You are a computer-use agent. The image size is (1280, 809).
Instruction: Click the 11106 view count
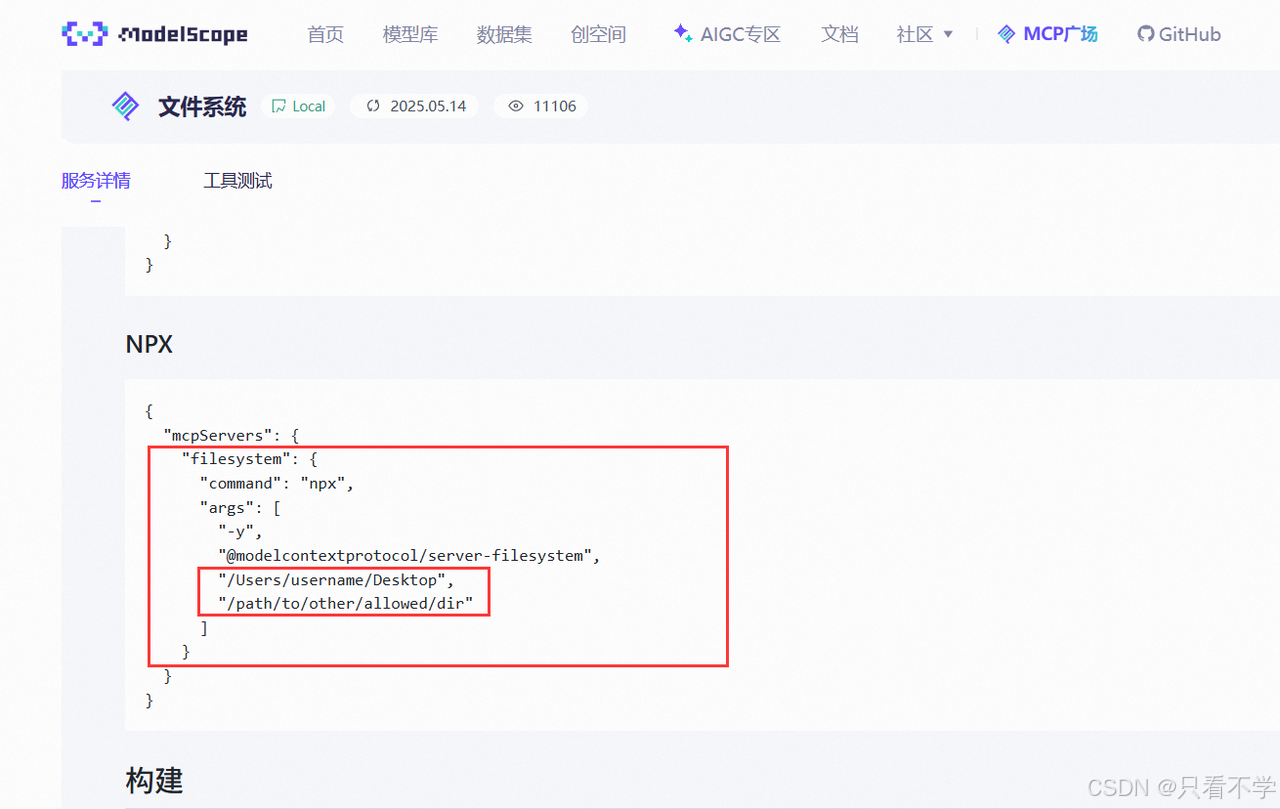555,106
